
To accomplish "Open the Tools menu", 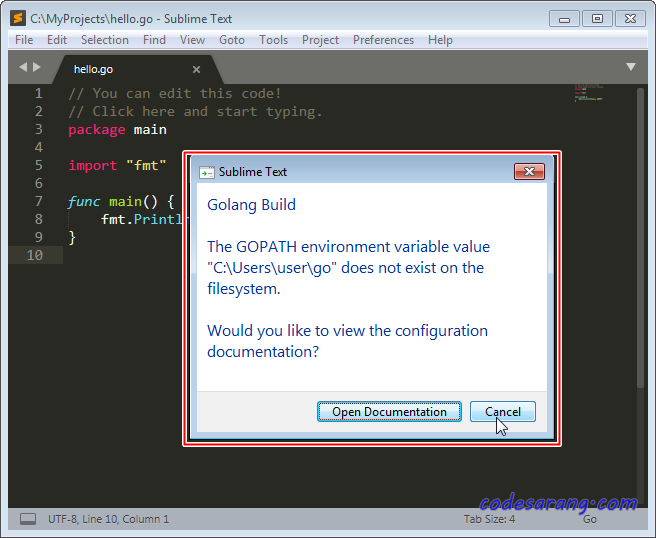I will [274, 40].
